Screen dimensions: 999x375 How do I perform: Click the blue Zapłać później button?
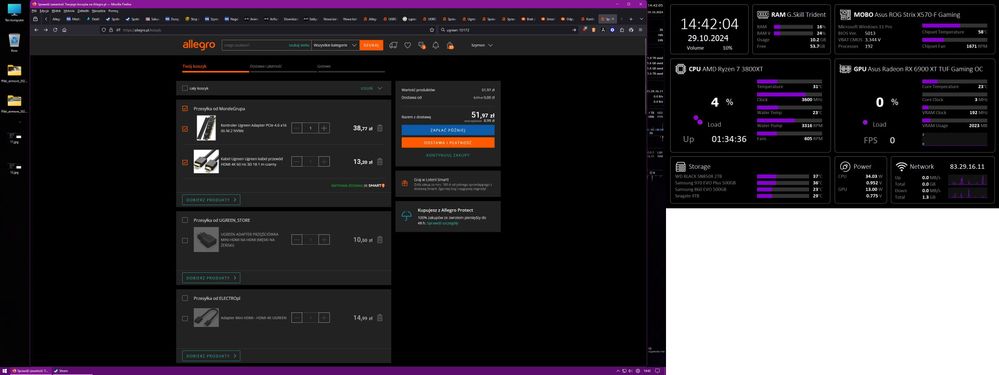tap(448, 130)
